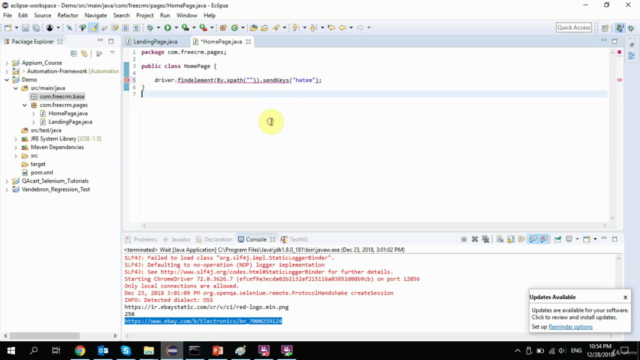Click the Reminder options link
Viewport: 640px width, 360px height.
pos(570,327)
